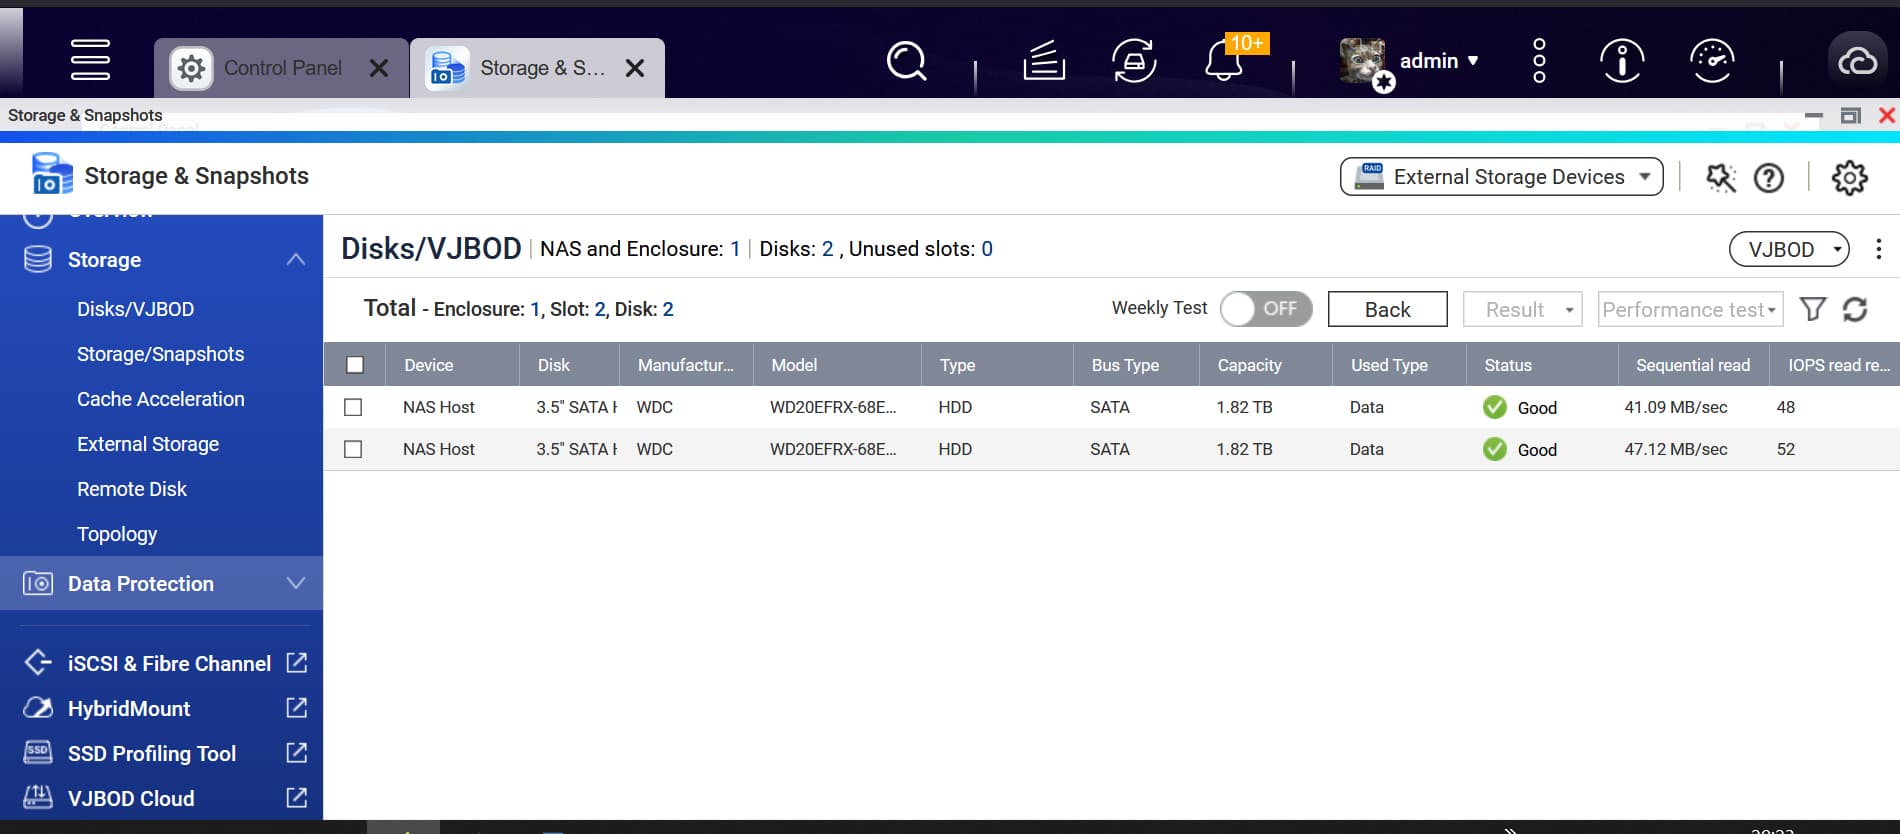1900x834 pixels.
Task: Toggle the Weekly Test switch
Action: [1265, 309]
